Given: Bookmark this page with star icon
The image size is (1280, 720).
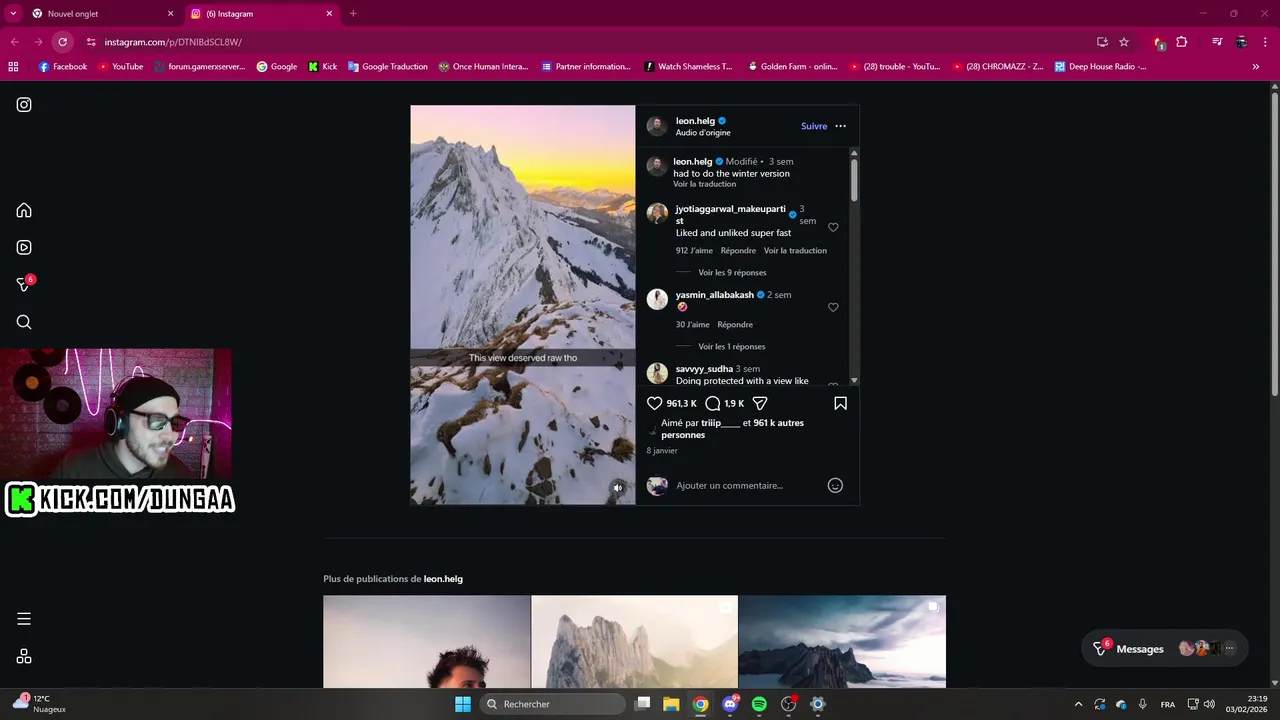Looking at the screenshot, I should tap(1124, 42).
